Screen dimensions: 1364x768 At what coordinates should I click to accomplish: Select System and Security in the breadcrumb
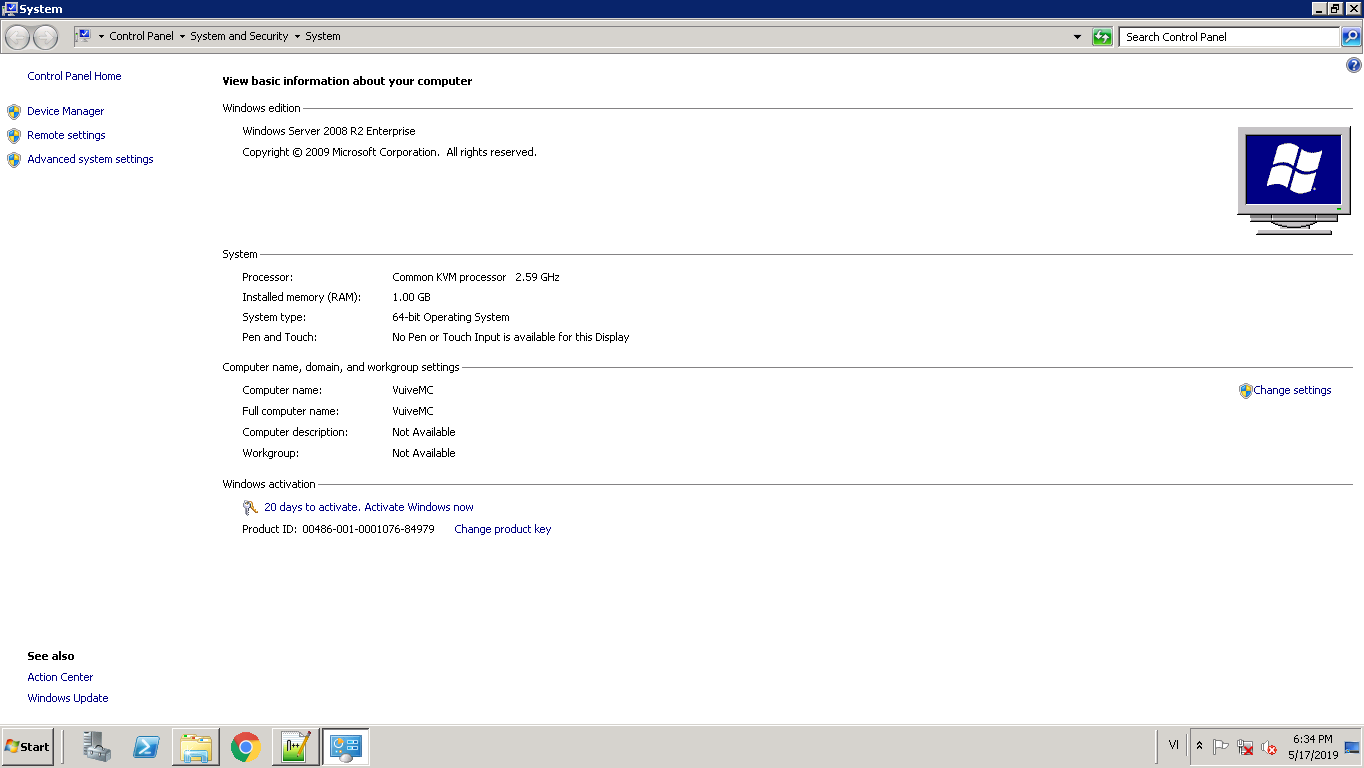pyautogui.click(x=239, y=36)
